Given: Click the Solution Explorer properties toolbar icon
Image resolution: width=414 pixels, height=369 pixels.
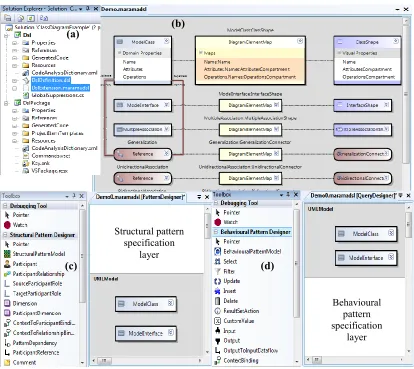Looking at the screenshot, I should tap(7, 18).
